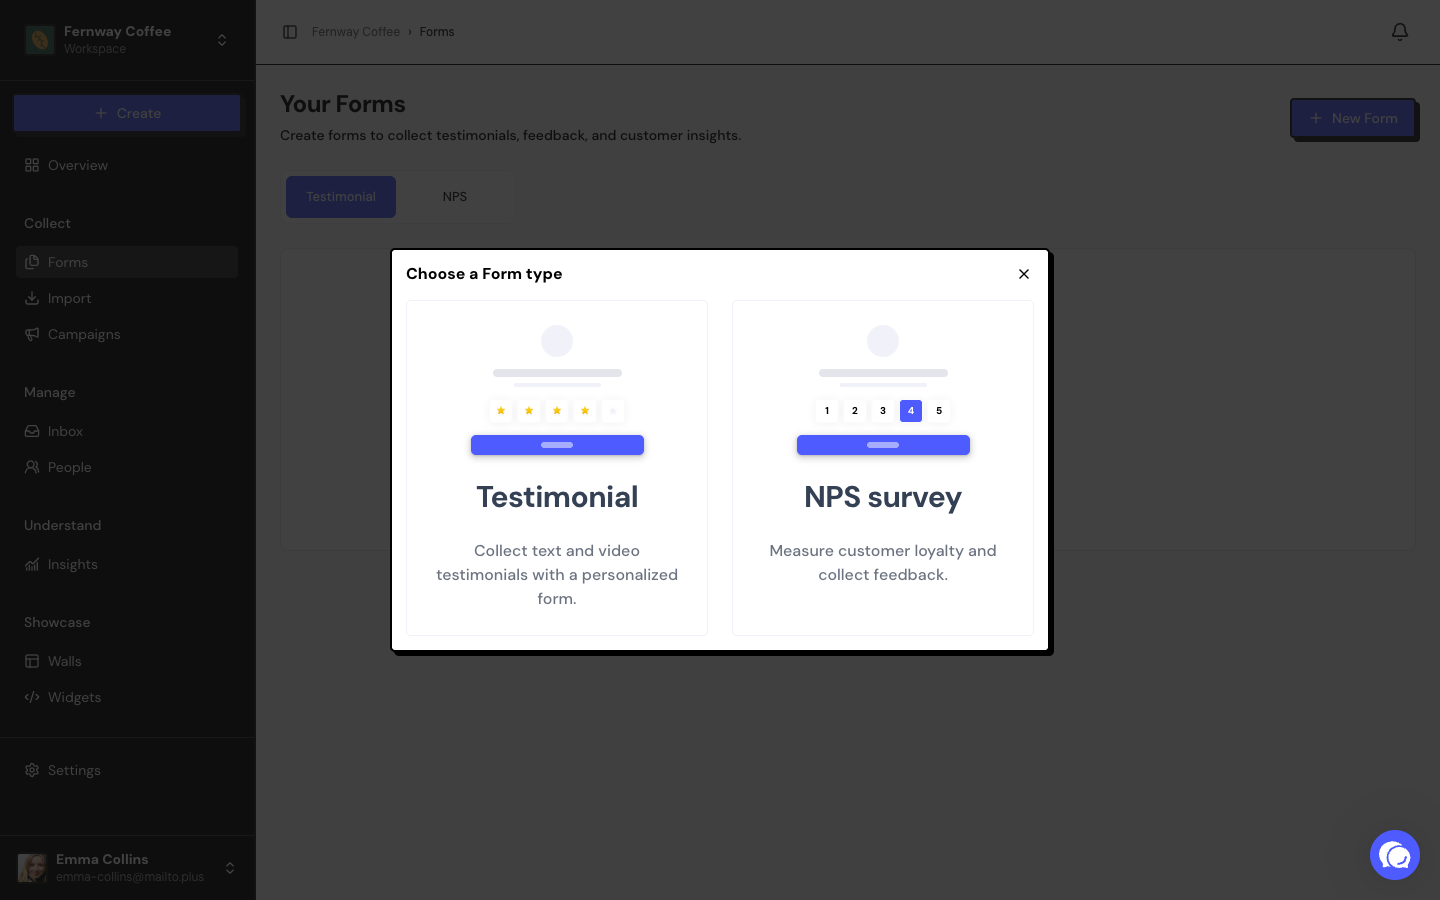The width and height of the screenshot is (1440, 900).
Task: Switch to the NPS tab
Action: click(x=455, y=197)
